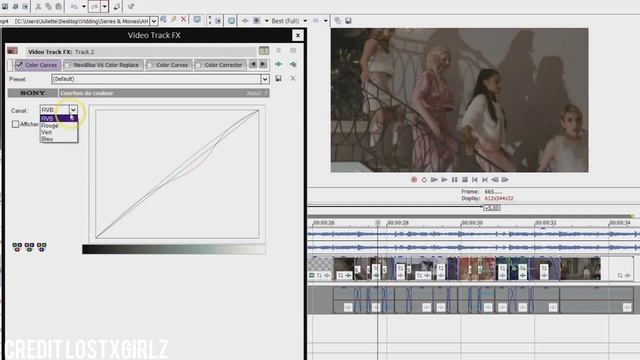Image resolution: width=640 pixels, height=360 pixels.
Task: Toggle the Color Corrector checkbox
Action: point(198,65)
